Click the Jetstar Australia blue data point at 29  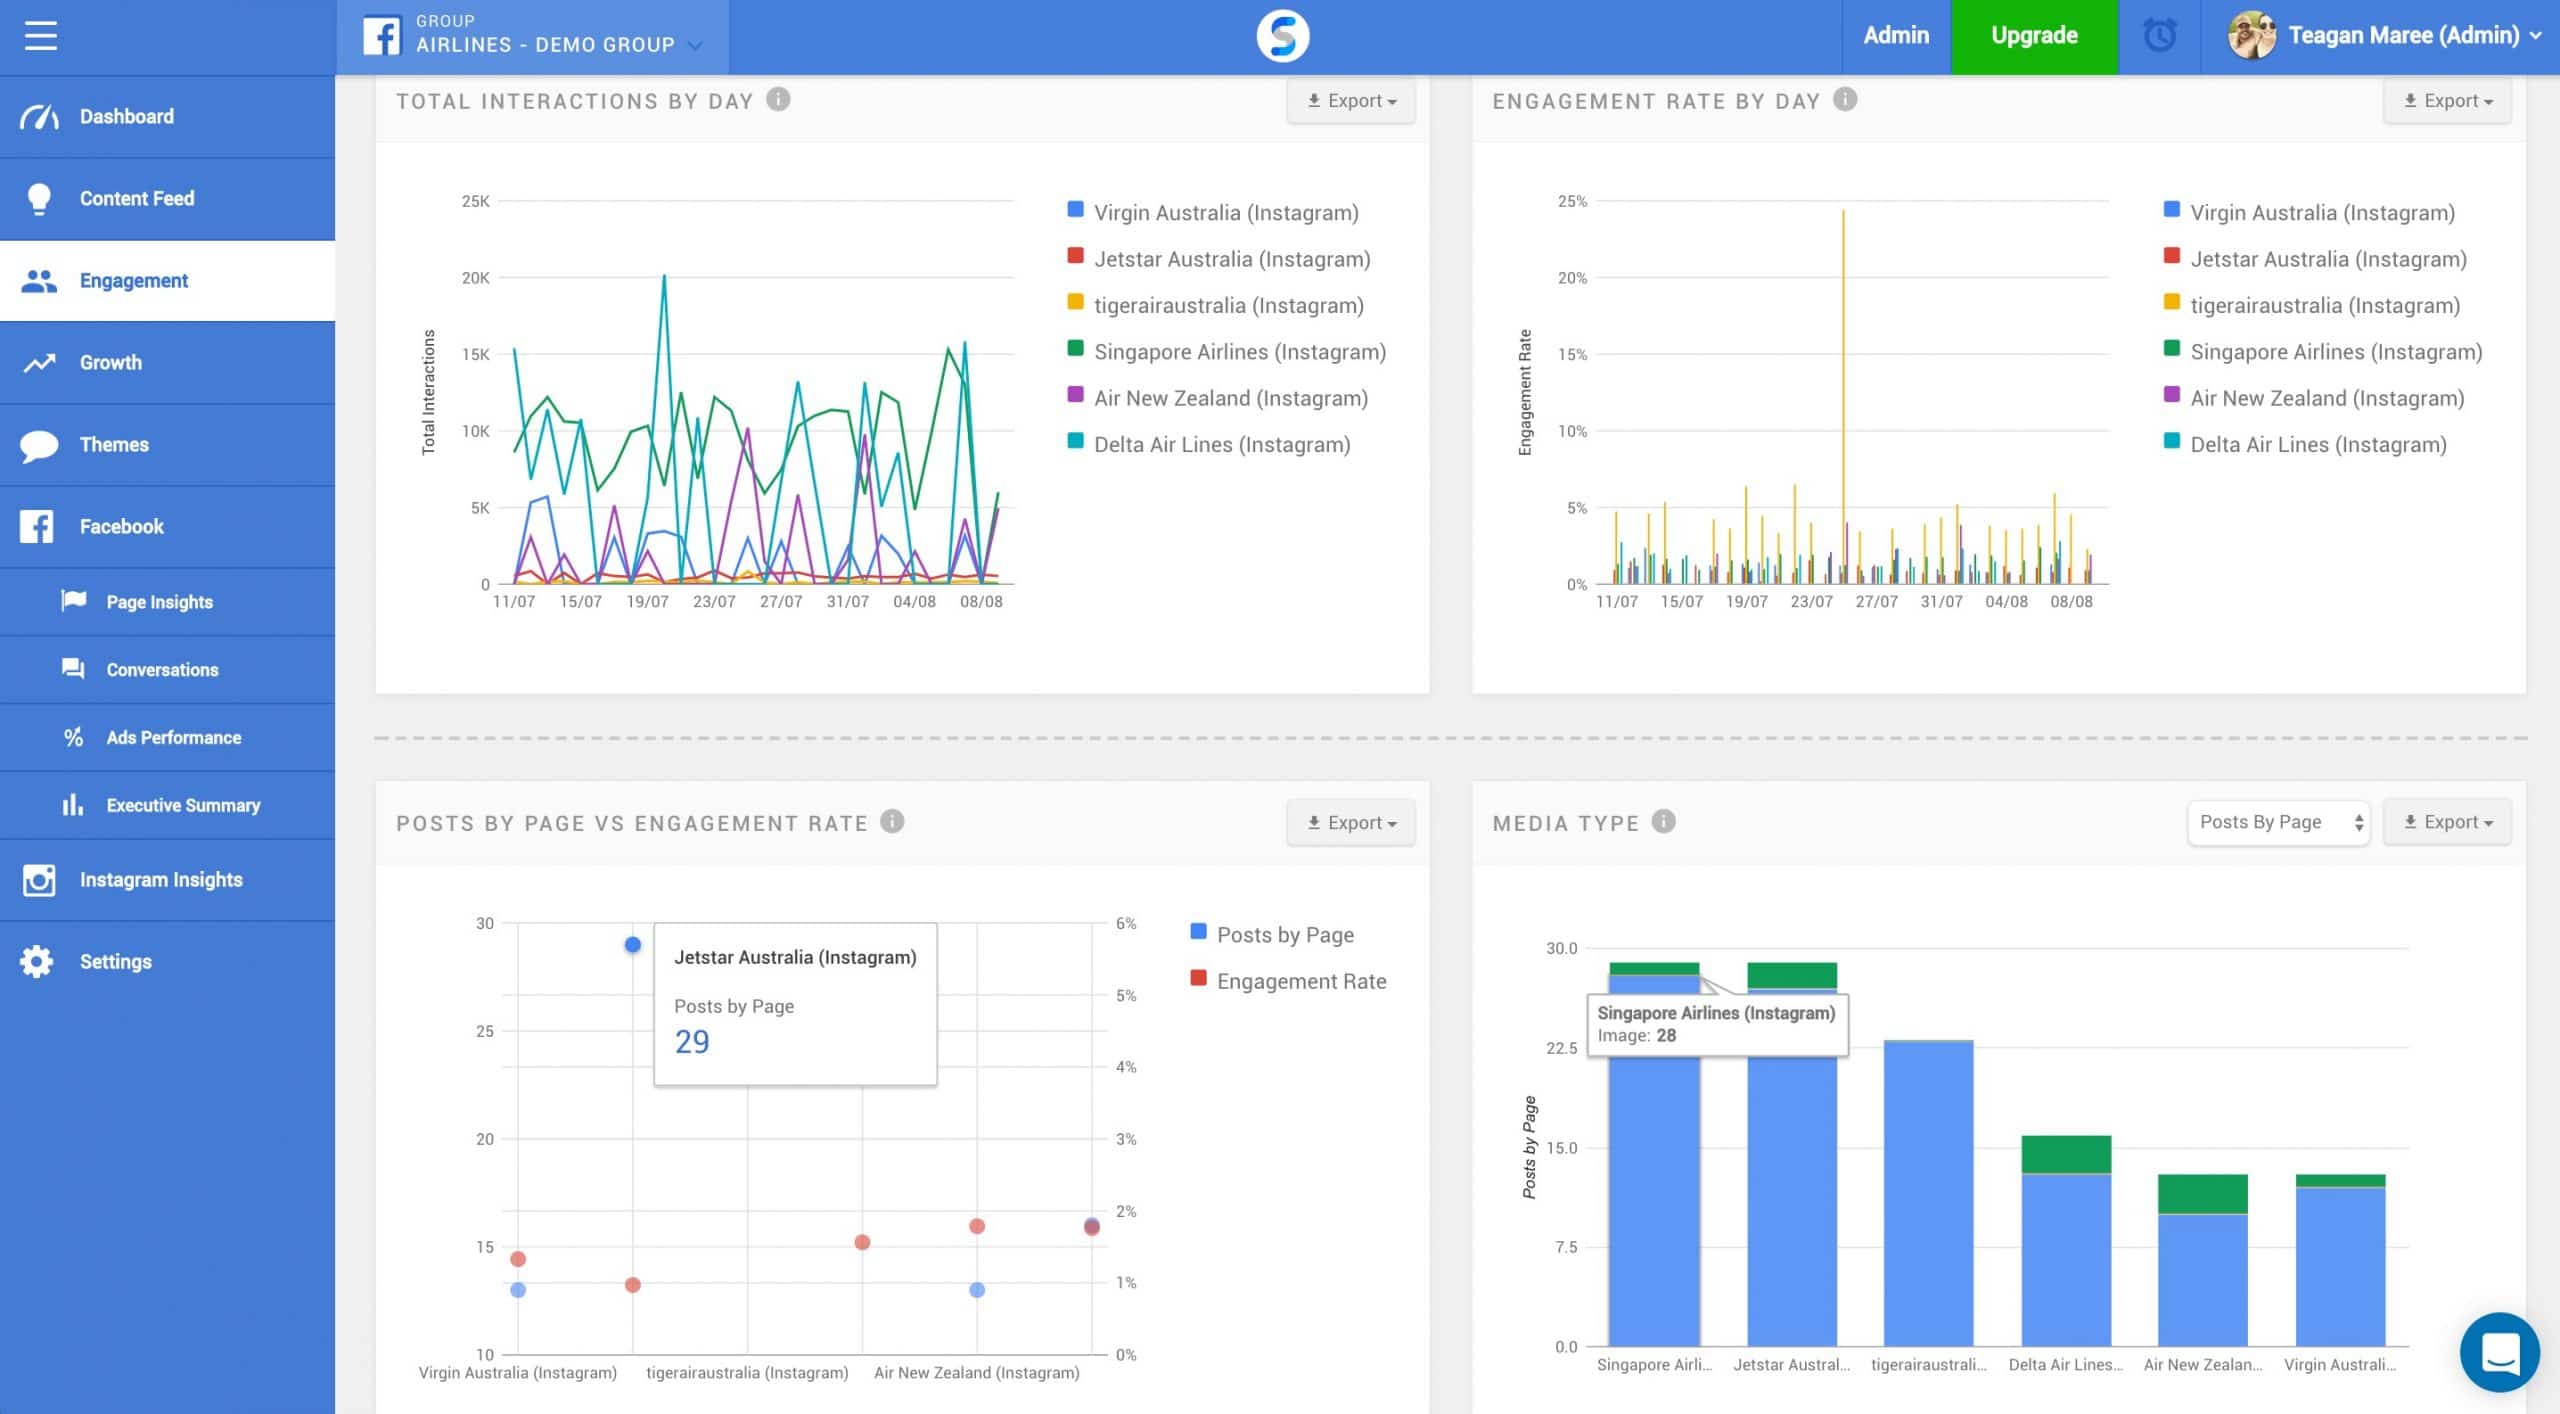pyautogui.click(x=633, y=945)
